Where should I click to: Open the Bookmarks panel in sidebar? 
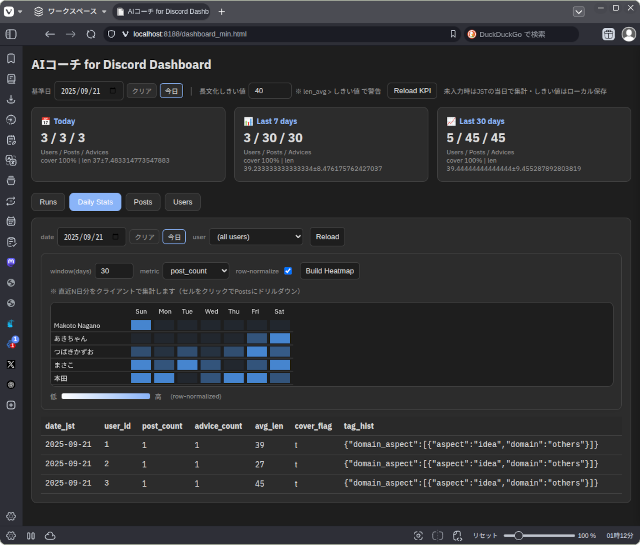[11, 58]
